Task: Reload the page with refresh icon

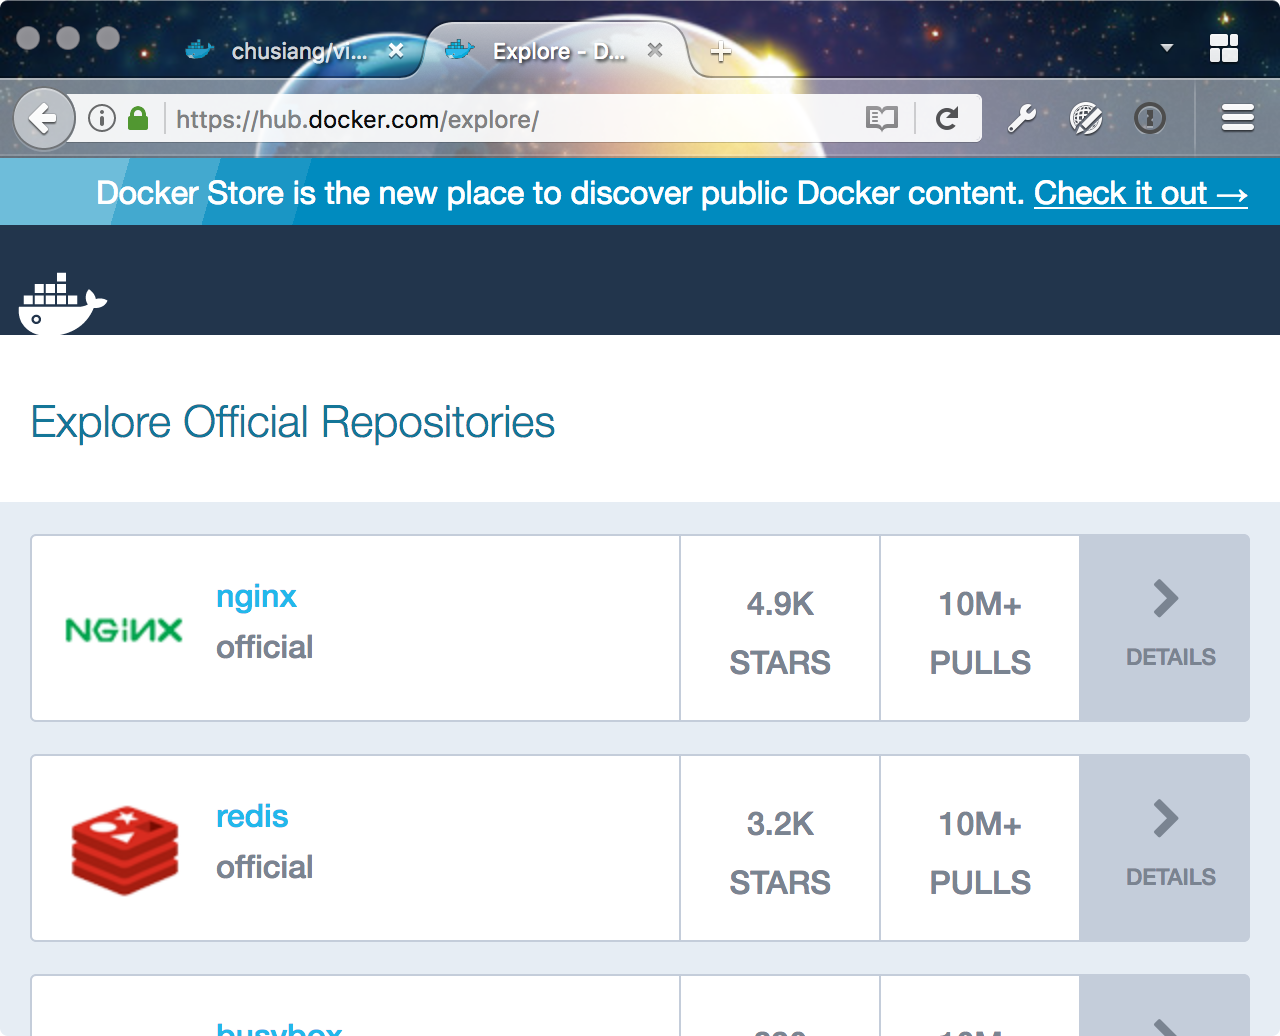Action: [x=947, y=119]
